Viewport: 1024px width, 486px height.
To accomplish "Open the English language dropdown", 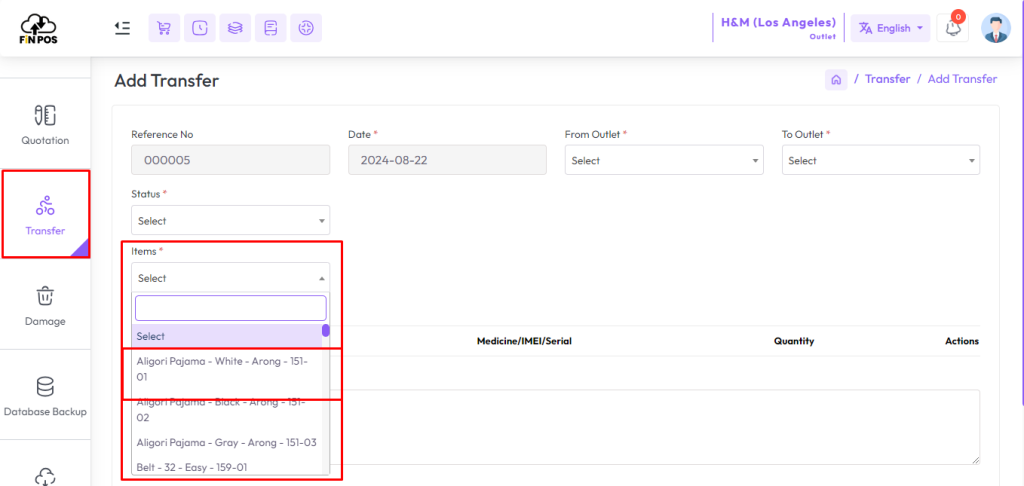I will (890, 28).
